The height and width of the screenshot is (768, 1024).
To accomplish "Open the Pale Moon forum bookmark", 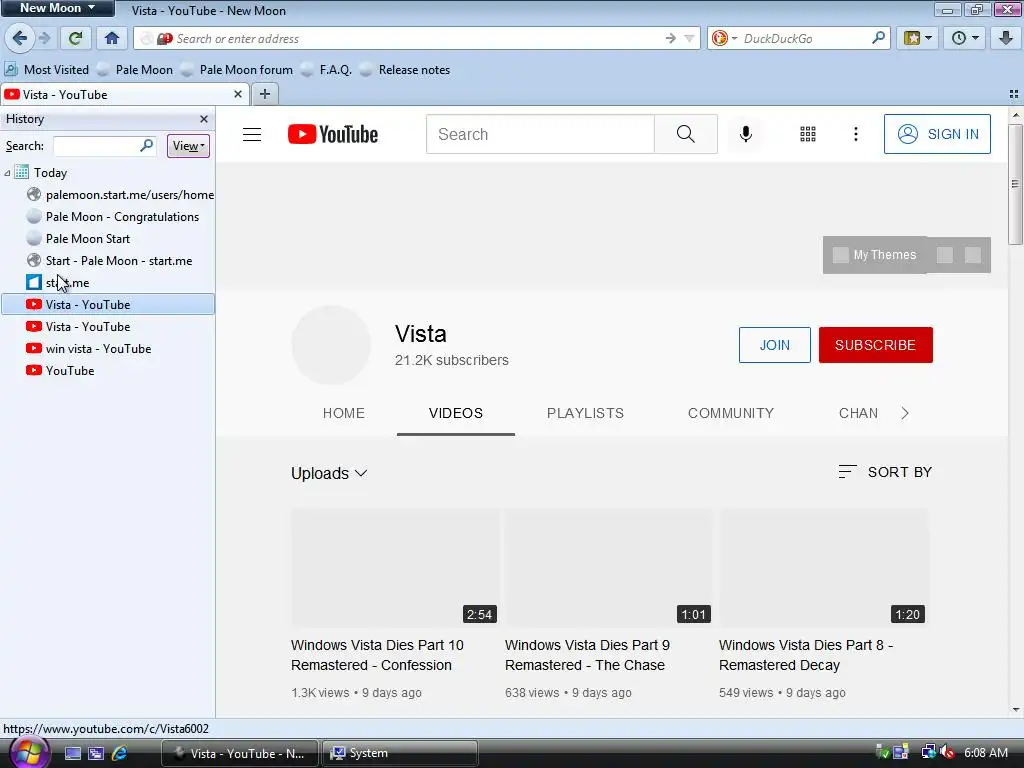I will pyautogui.click(x=237, y=69).
